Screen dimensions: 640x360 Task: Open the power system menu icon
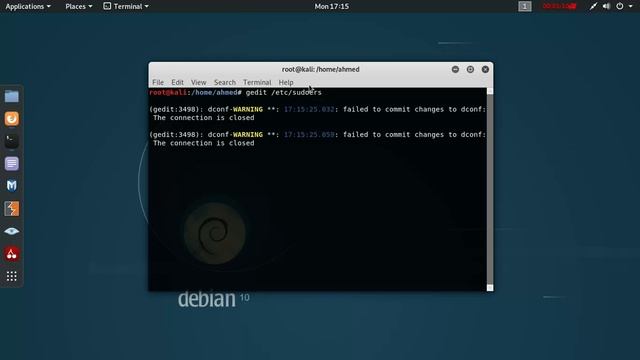tap(620, 6)
